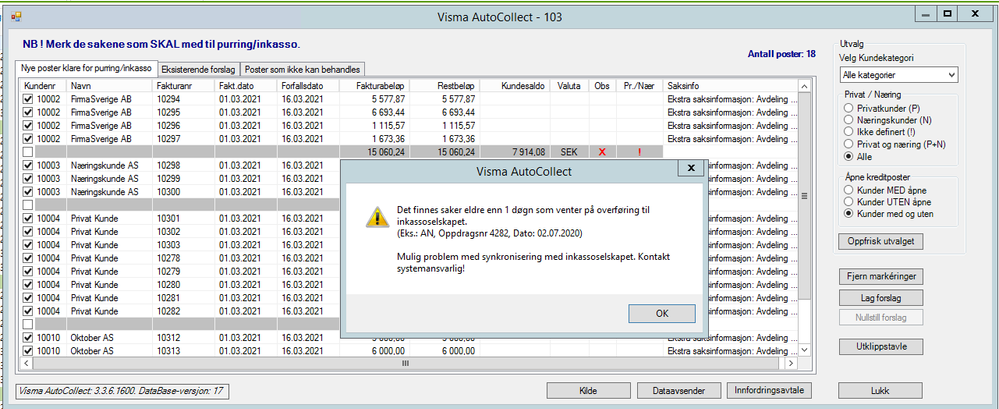Click the Kilde button
Screen dimensions: 999x409
[x=589, y=391]
